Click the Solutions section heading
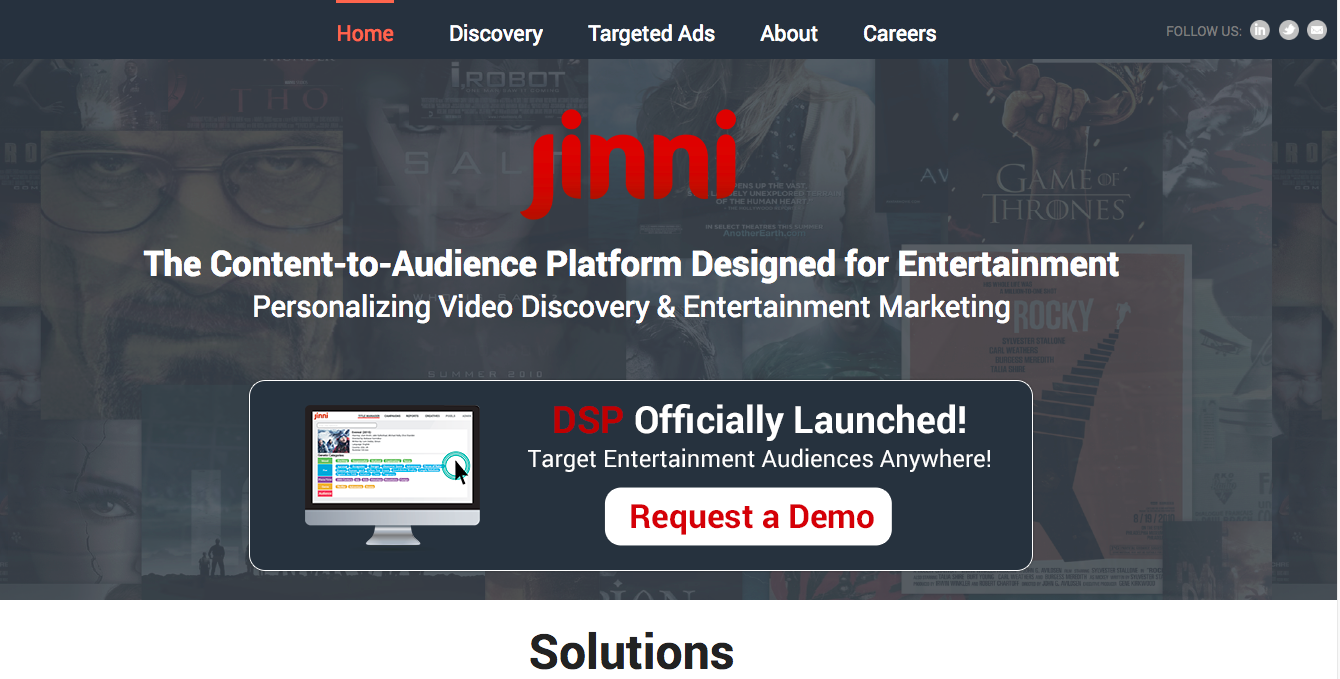Screen dimensions: 1340x679 click(x=631, y=651)
